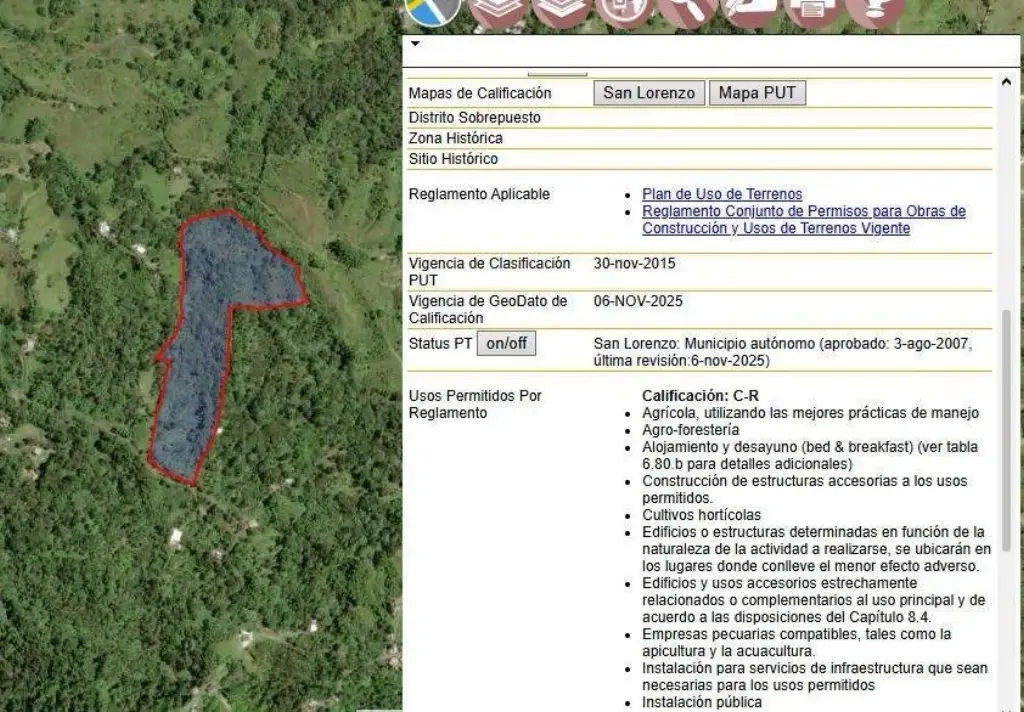Click the 'Calificación: C-R' heading
1024x712 pixels.
pos(700,396)
